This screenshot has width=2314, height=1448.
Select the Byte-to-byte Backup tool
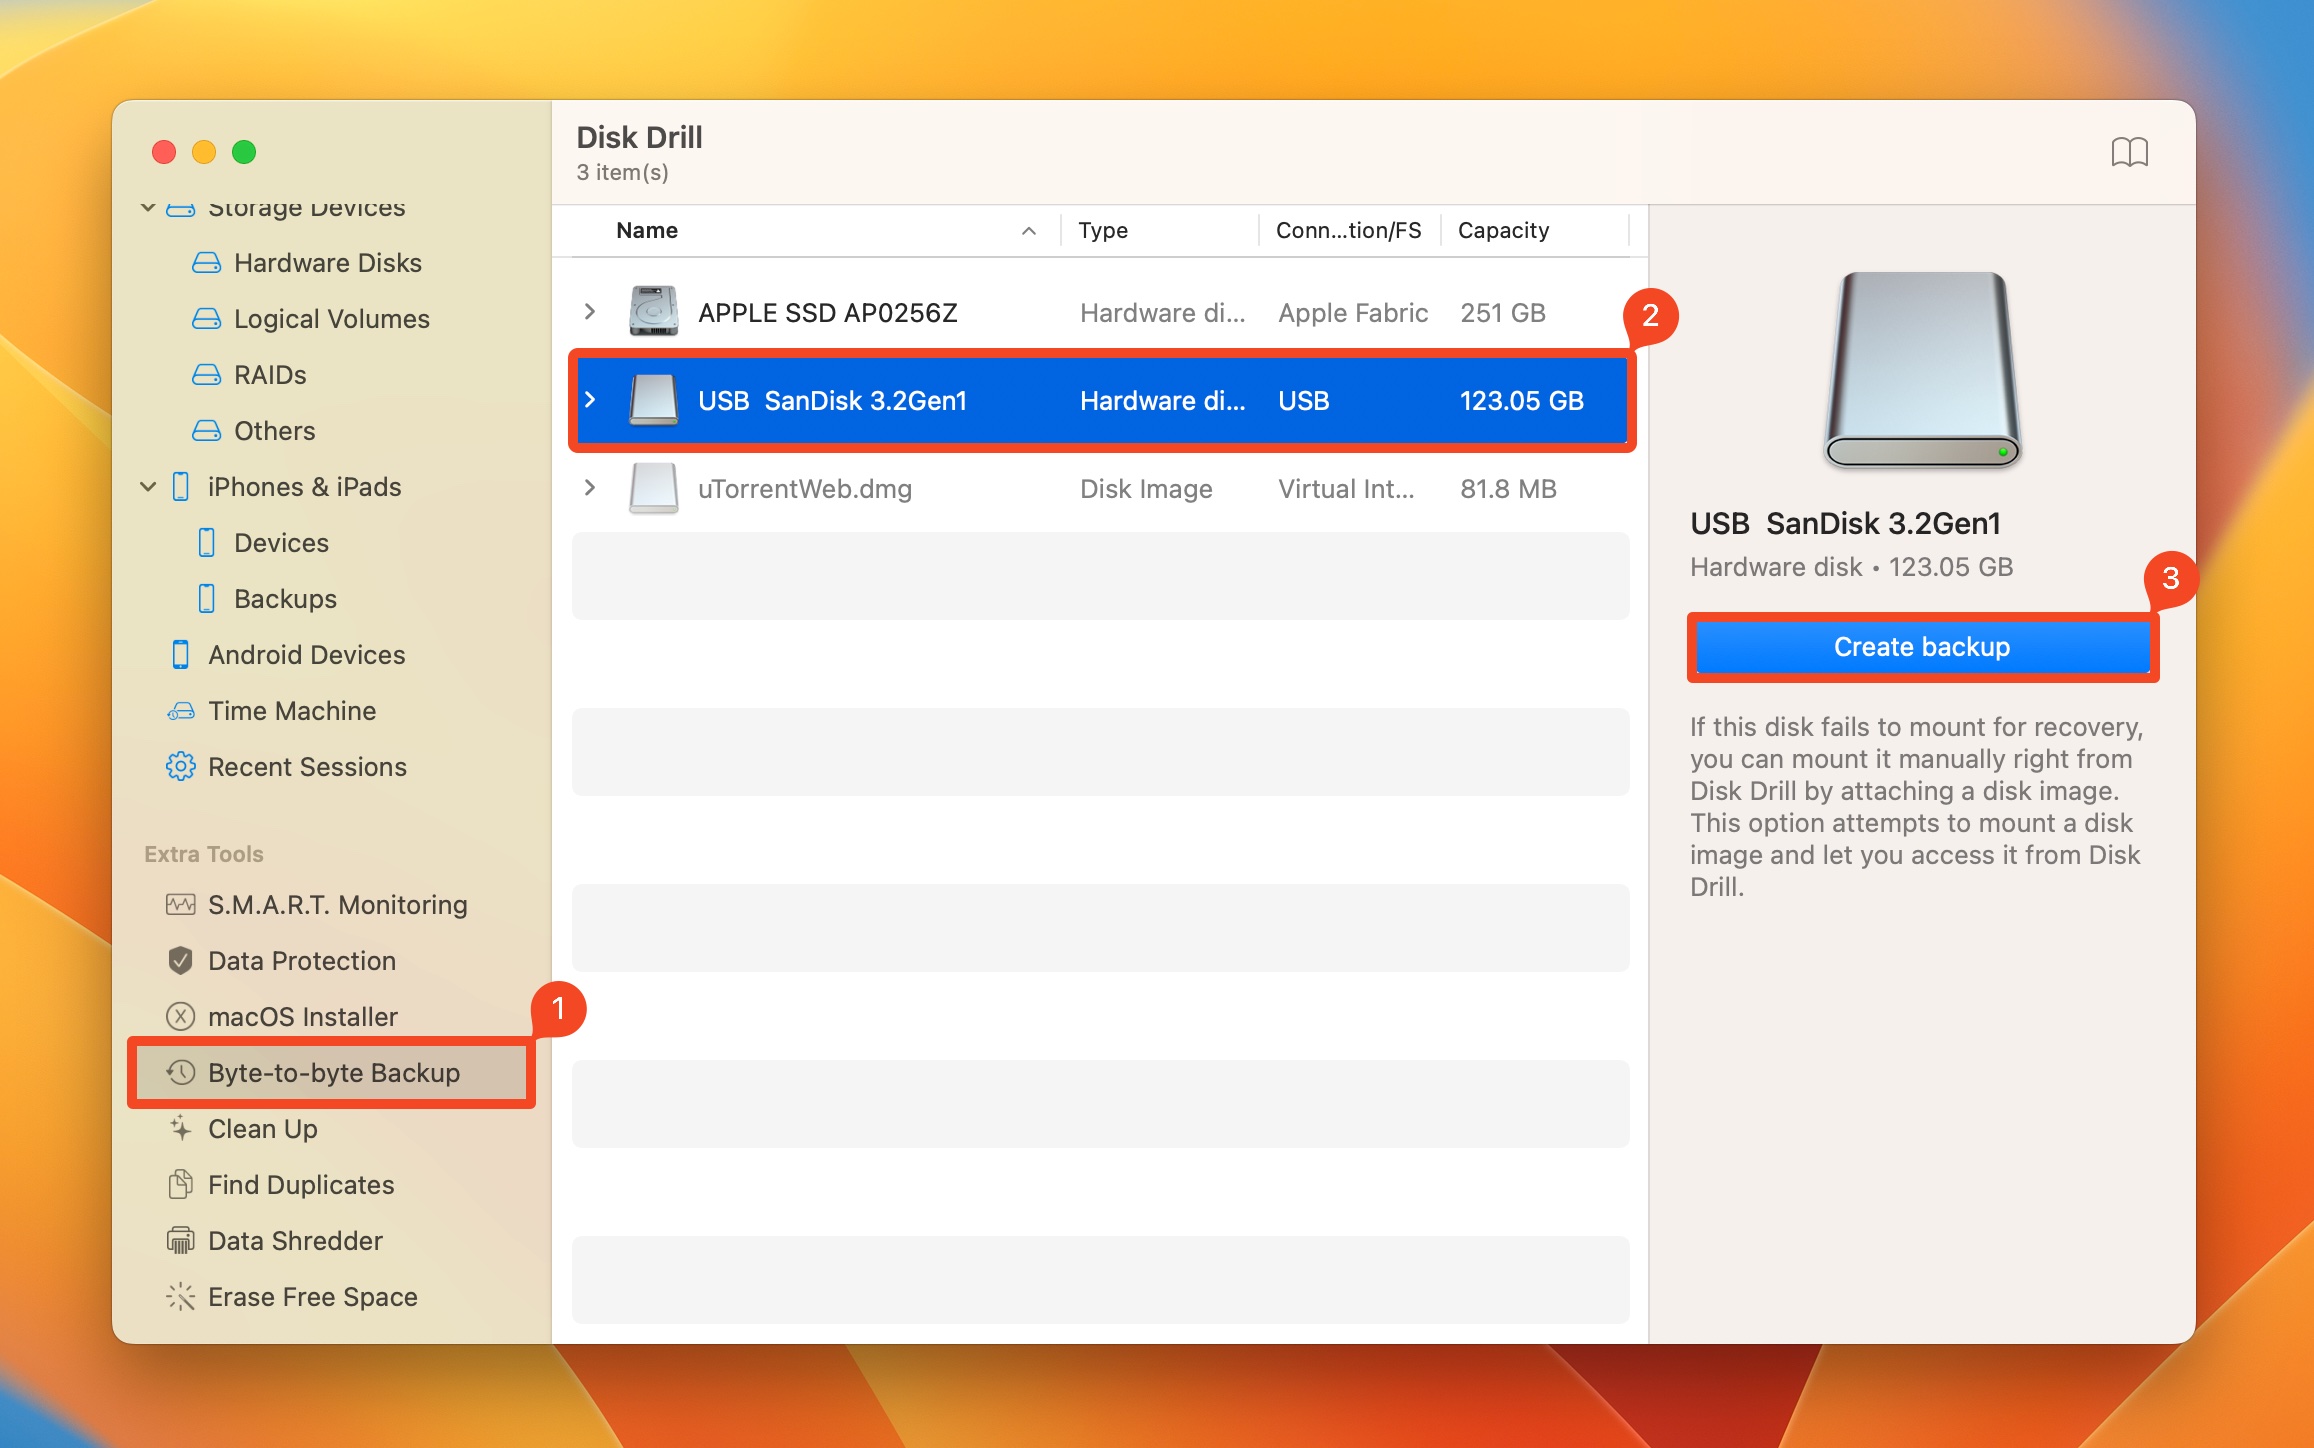(x=332, y=1071)
